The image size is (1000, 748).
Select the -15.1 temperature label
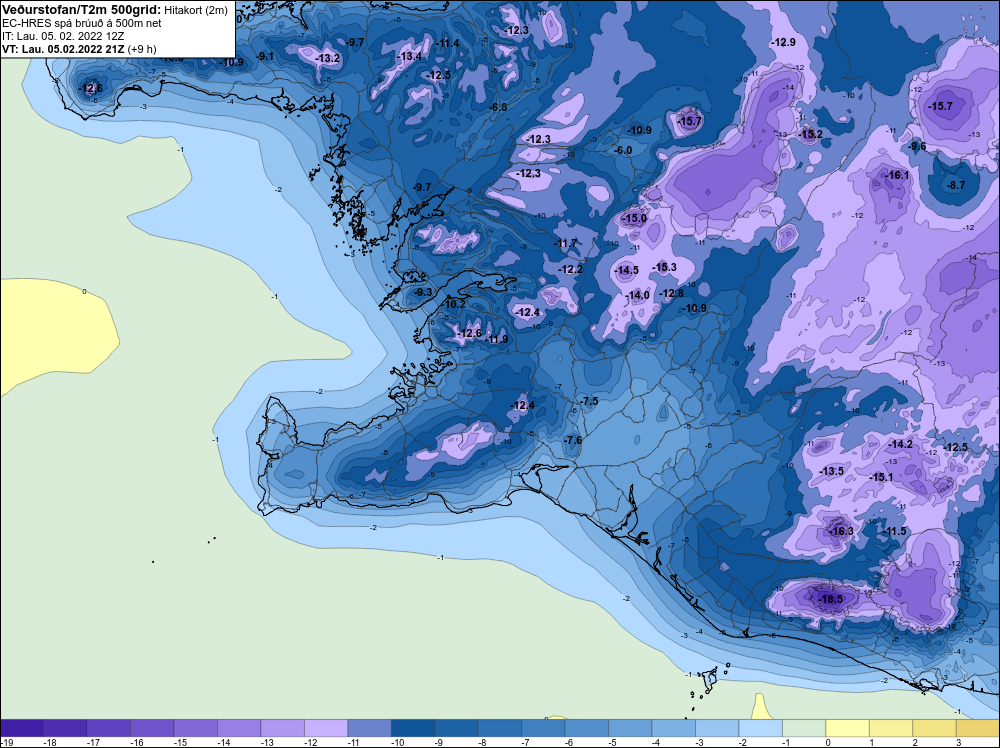(881, 477)
